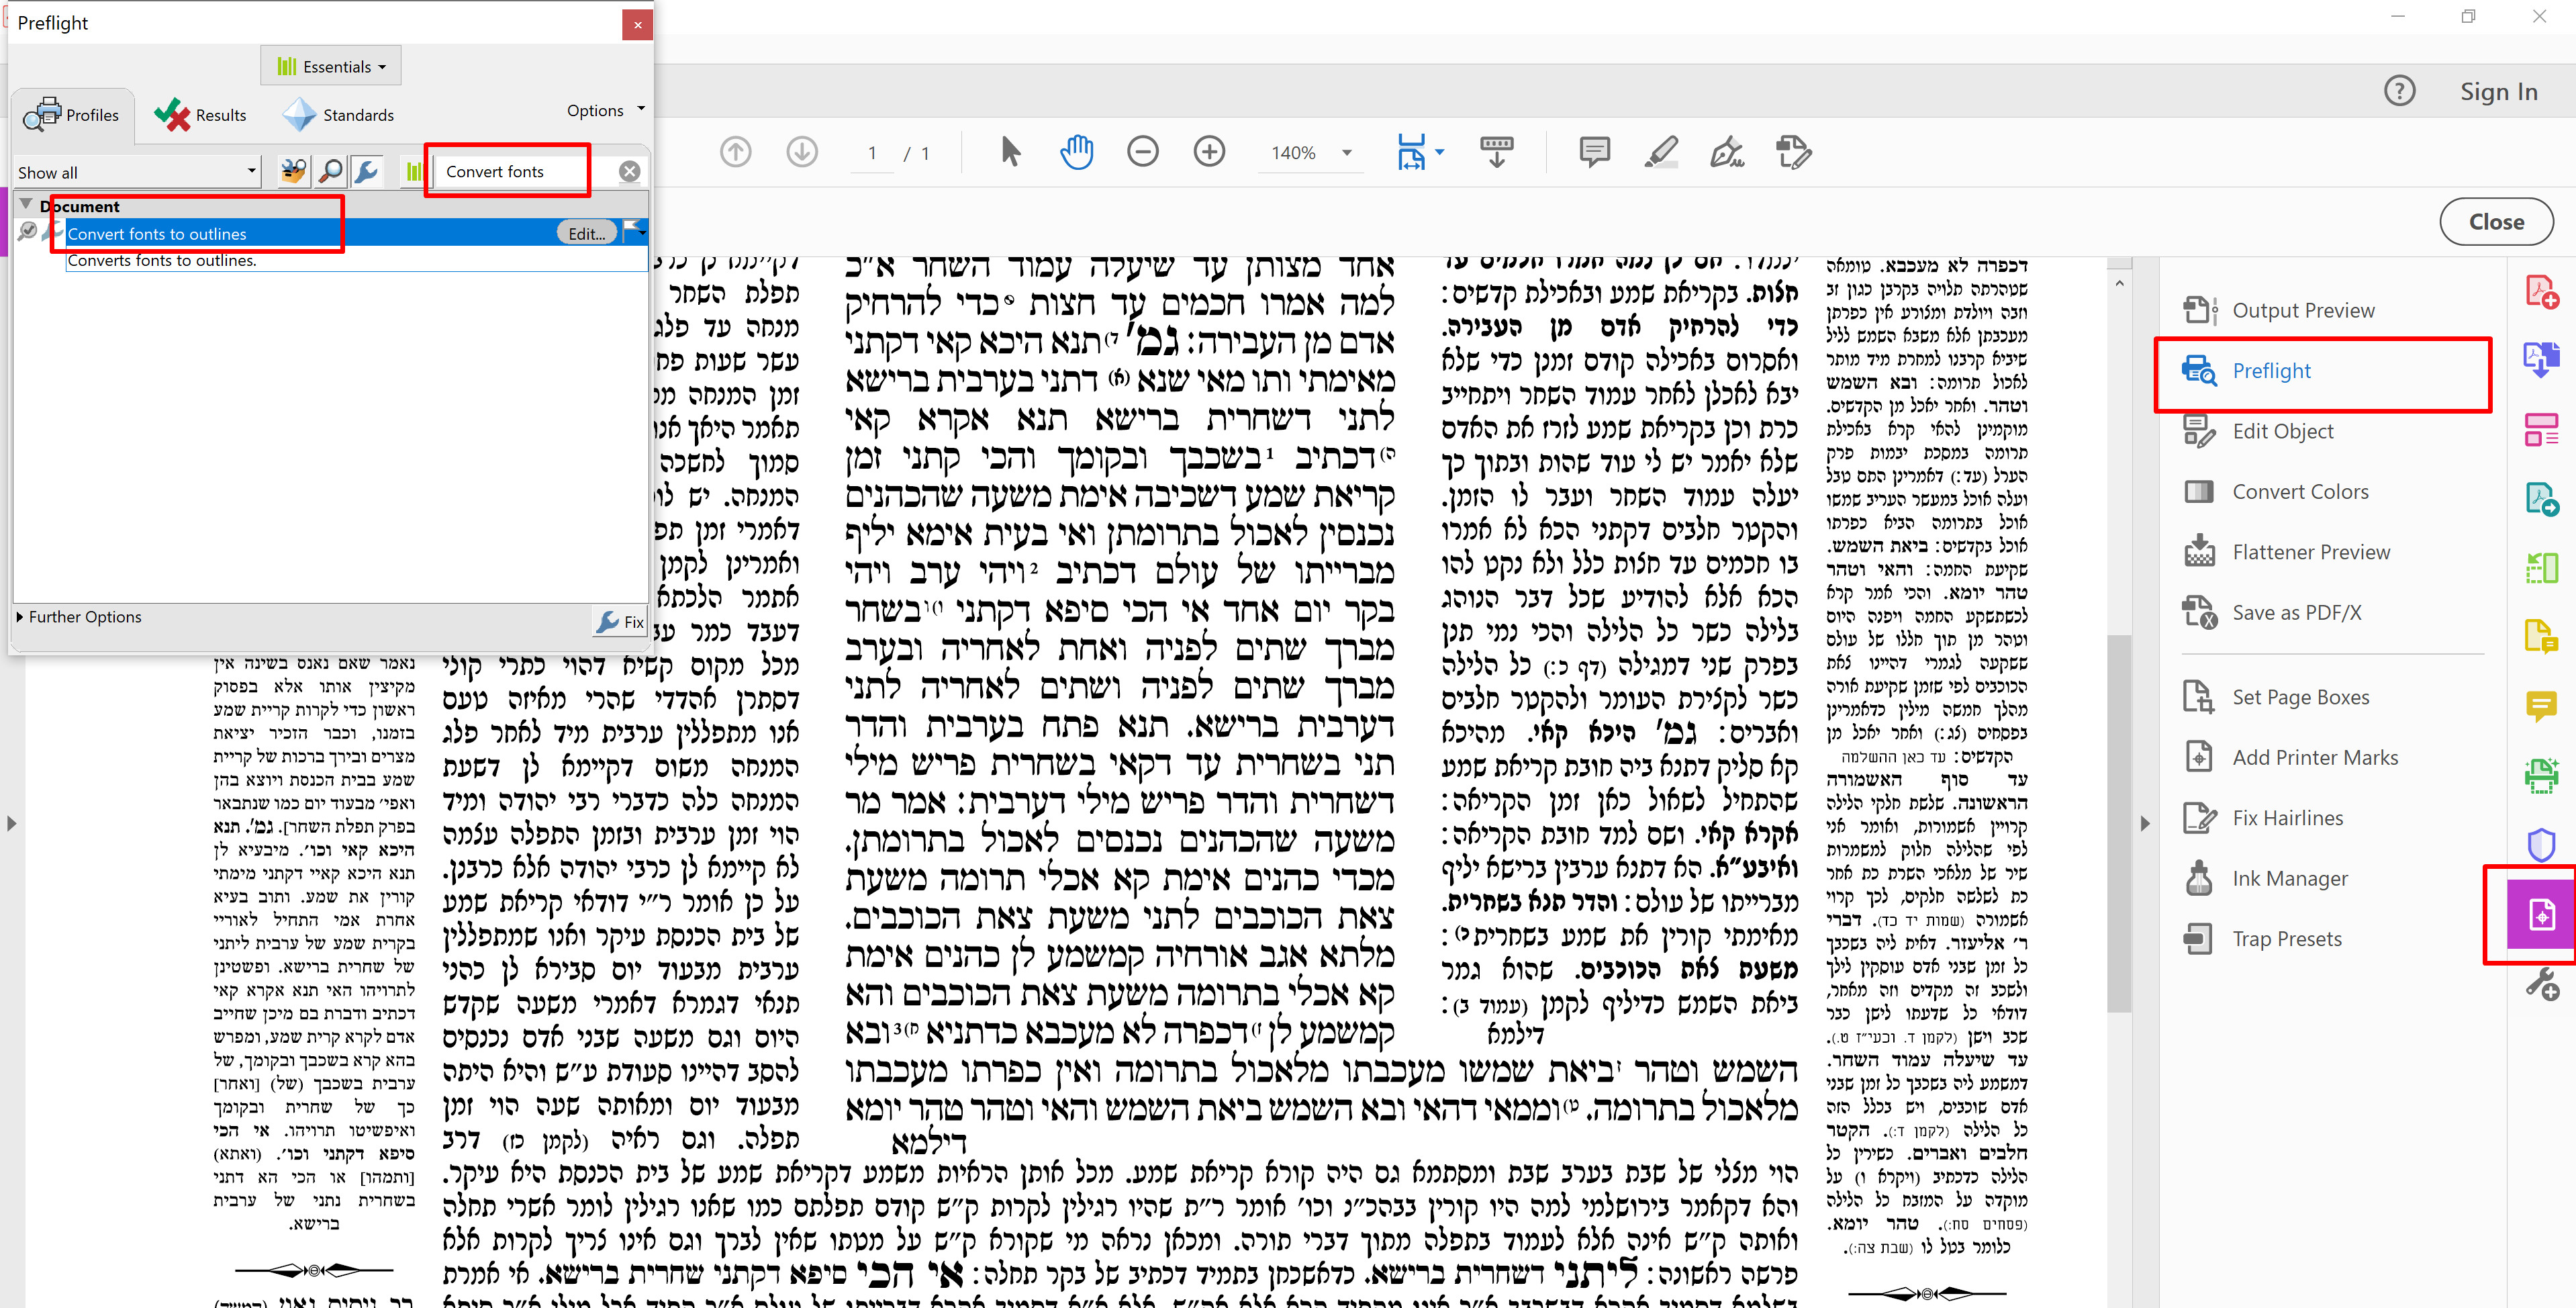This screenshot has width=2576, height=1308.
Task: Click the add comment note icon
Action: coord(1594,152)
